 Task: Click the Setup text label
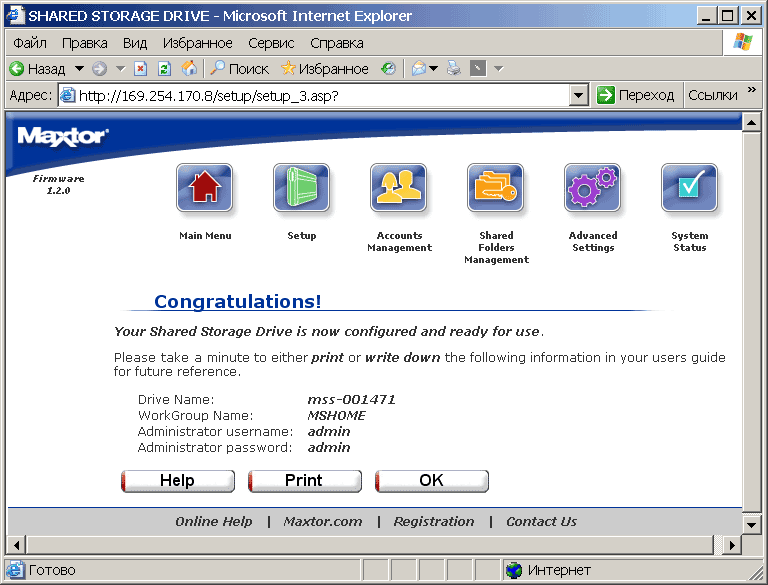302,236
